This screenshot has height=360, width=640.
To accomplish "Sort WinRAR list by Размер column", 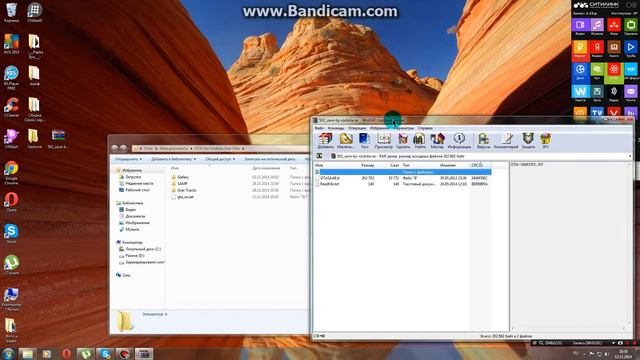I will [368, 165].
